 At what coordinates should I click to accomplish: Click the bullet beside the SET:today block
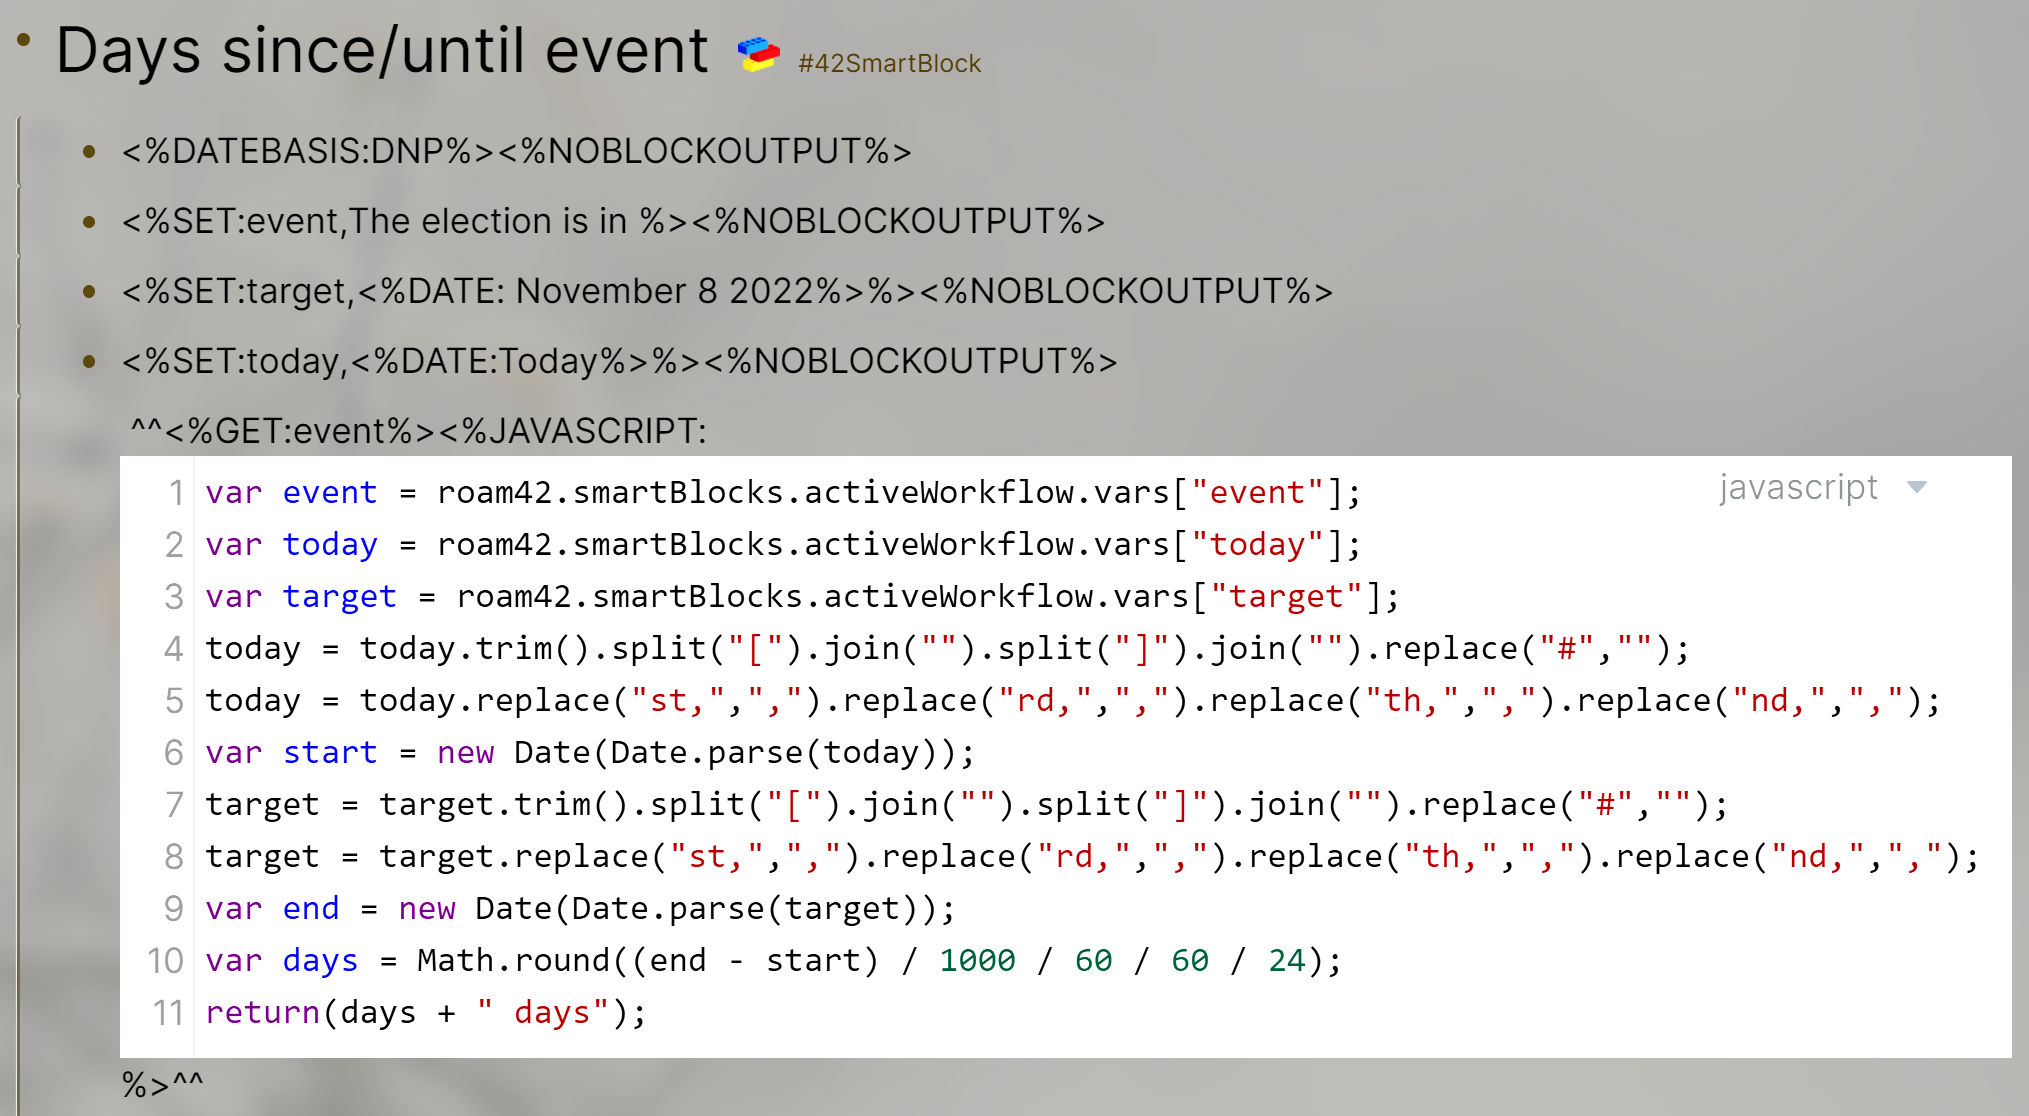tap(91, 361)
